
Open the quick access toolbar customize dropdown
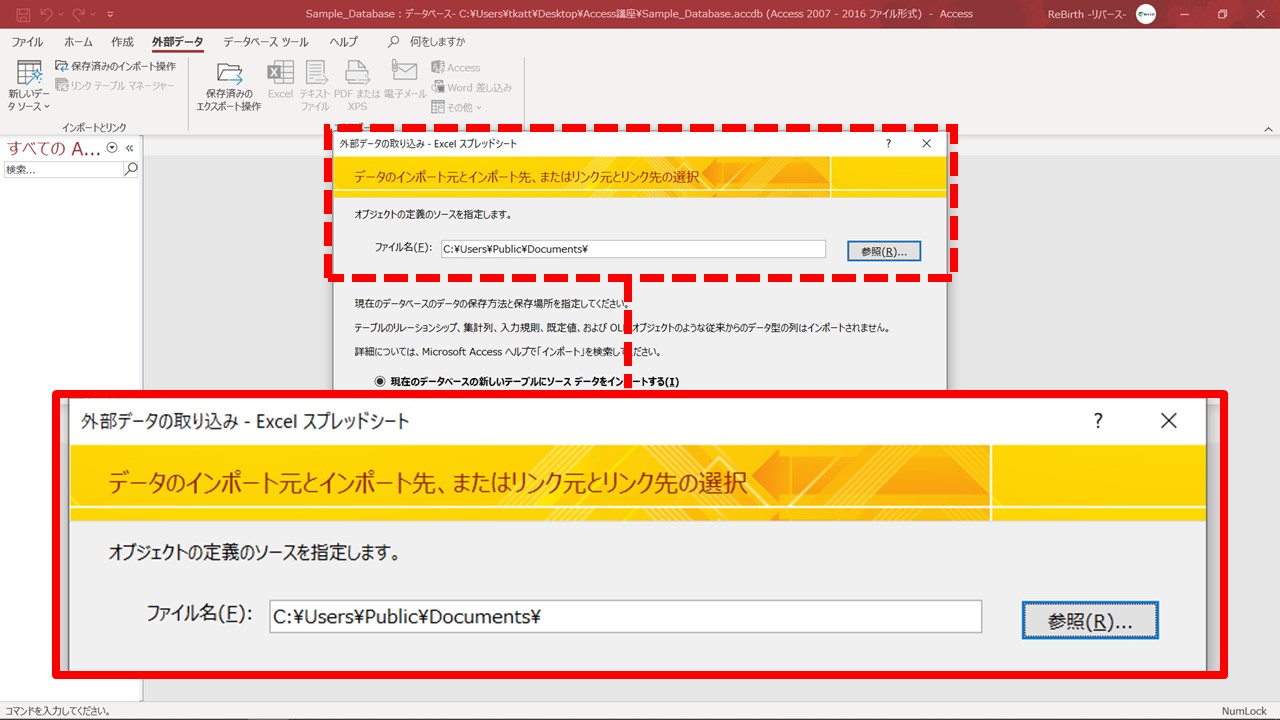110,14
